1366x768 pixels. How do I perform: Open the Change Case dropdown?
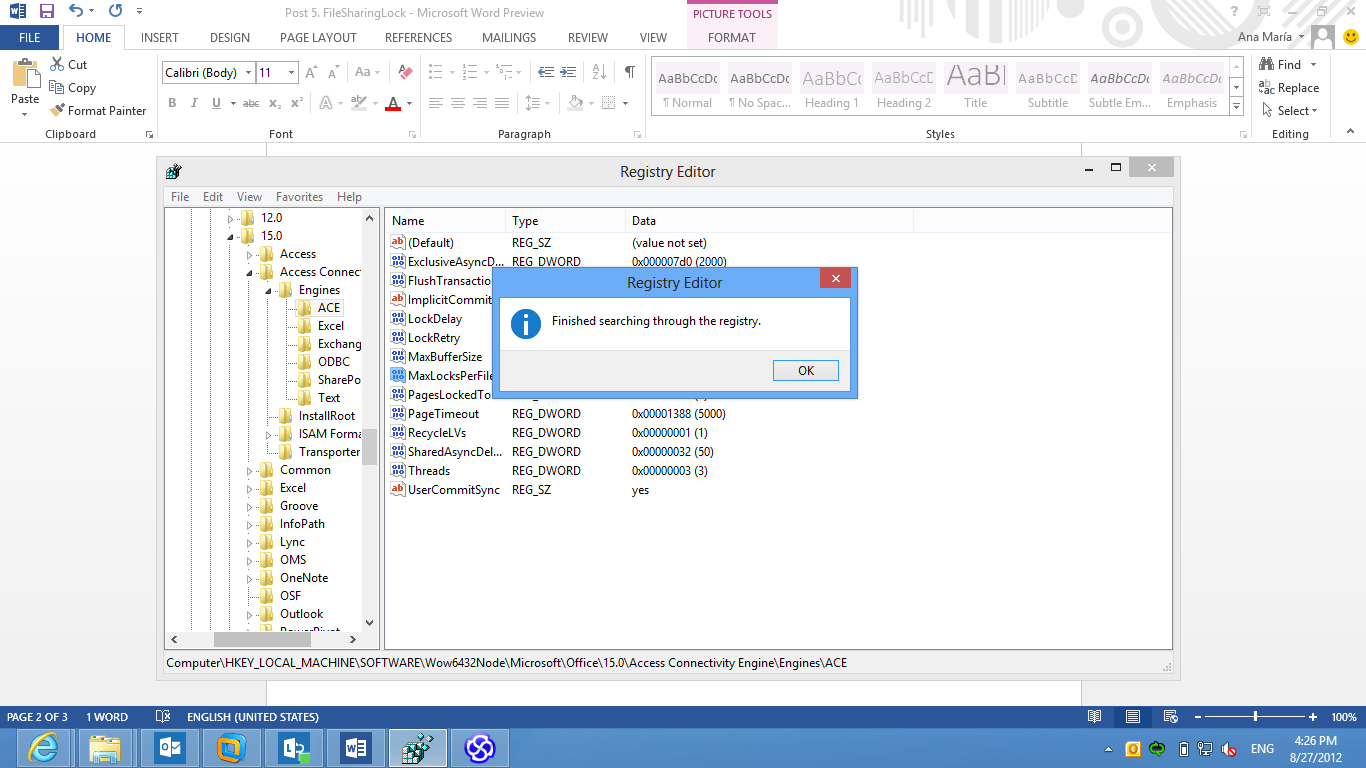click(x=367, y=72)
